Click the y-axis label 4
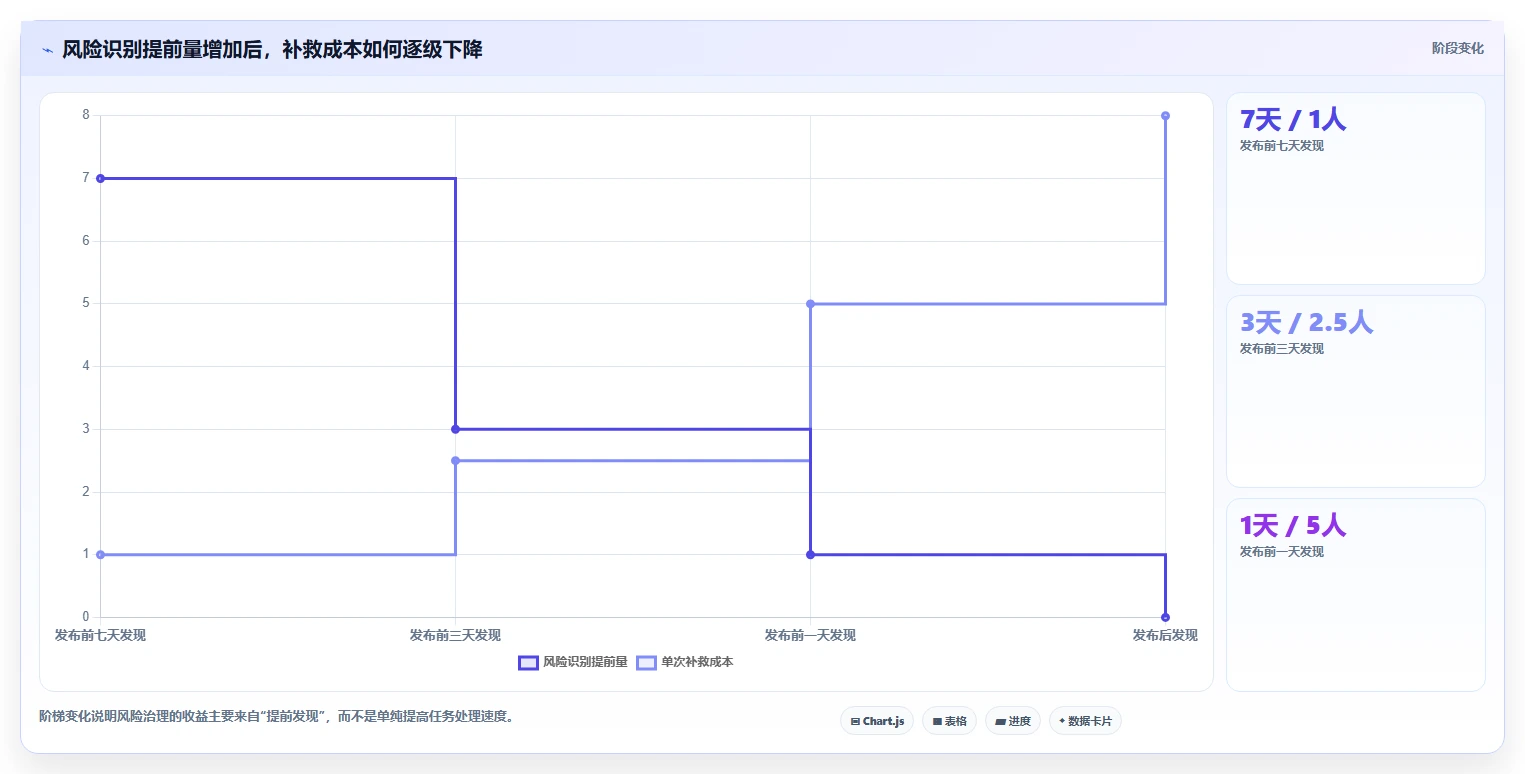1525x774 pixels. pos(86,366)
